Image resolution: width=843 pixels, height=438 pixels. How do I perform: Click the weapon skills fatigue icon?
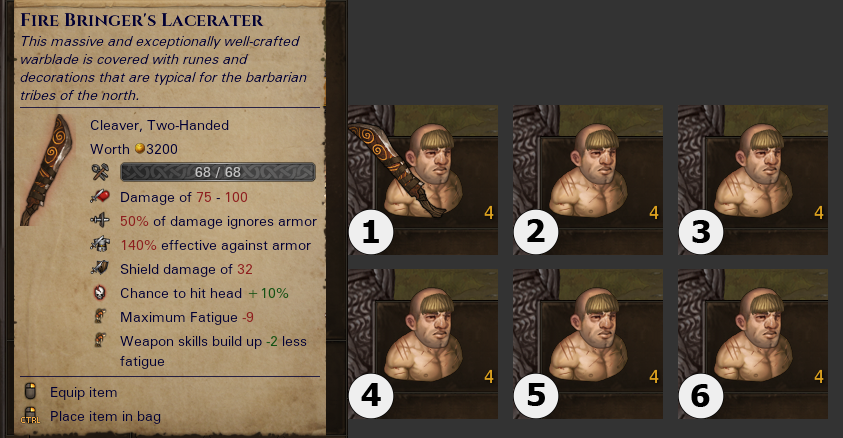(x=100, y=340)
